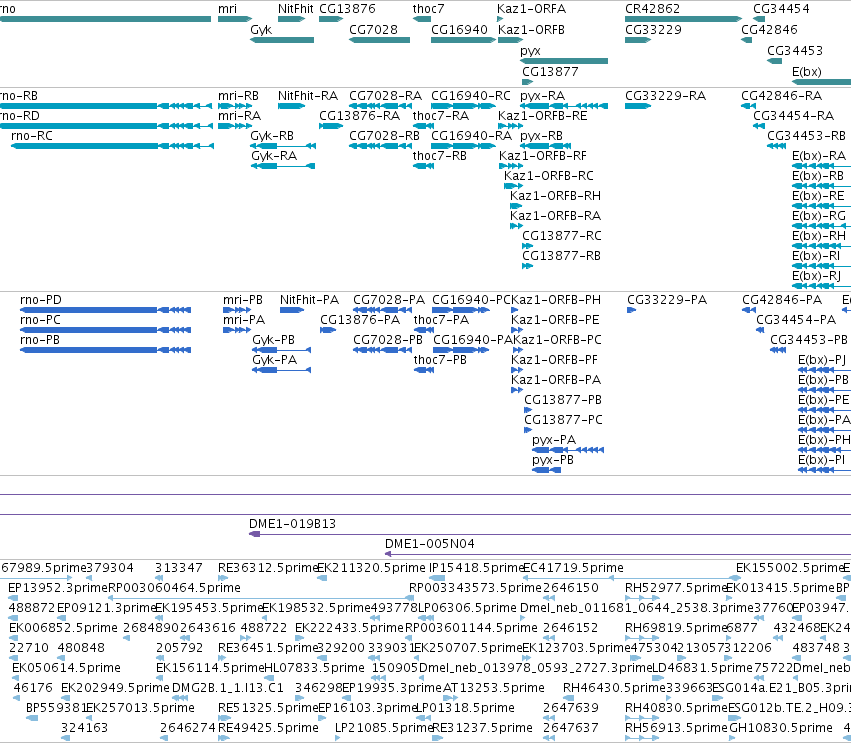Click the DME1-005N04 clone feature
851x743 pixels.
coord(618,554)
